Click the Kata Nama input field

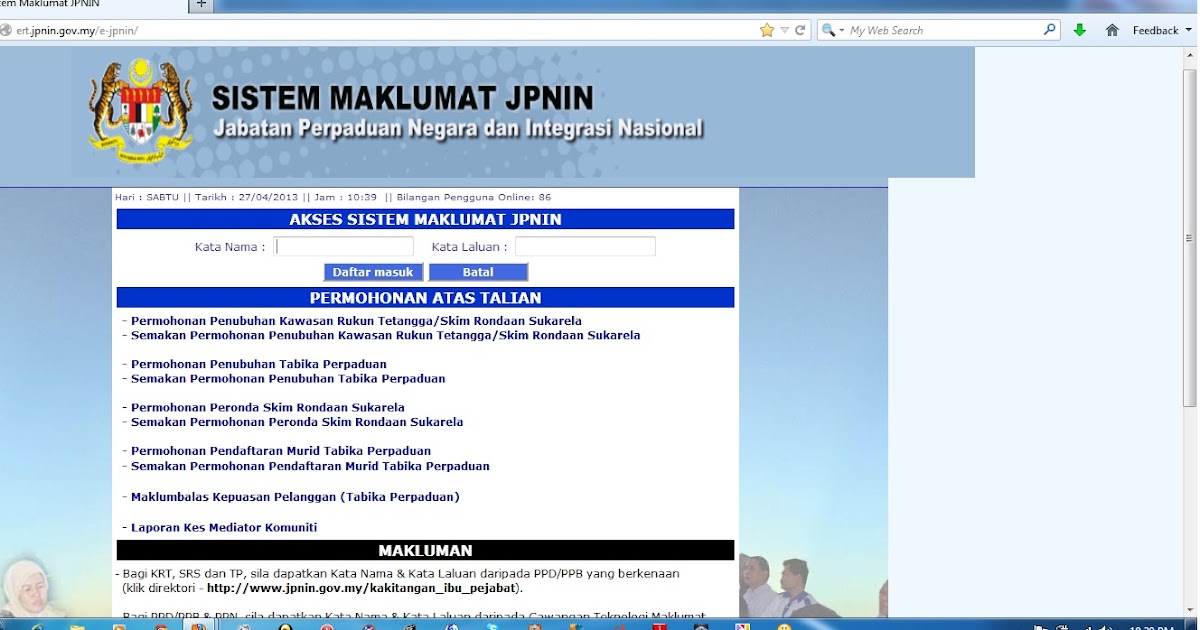coord(344,246)
